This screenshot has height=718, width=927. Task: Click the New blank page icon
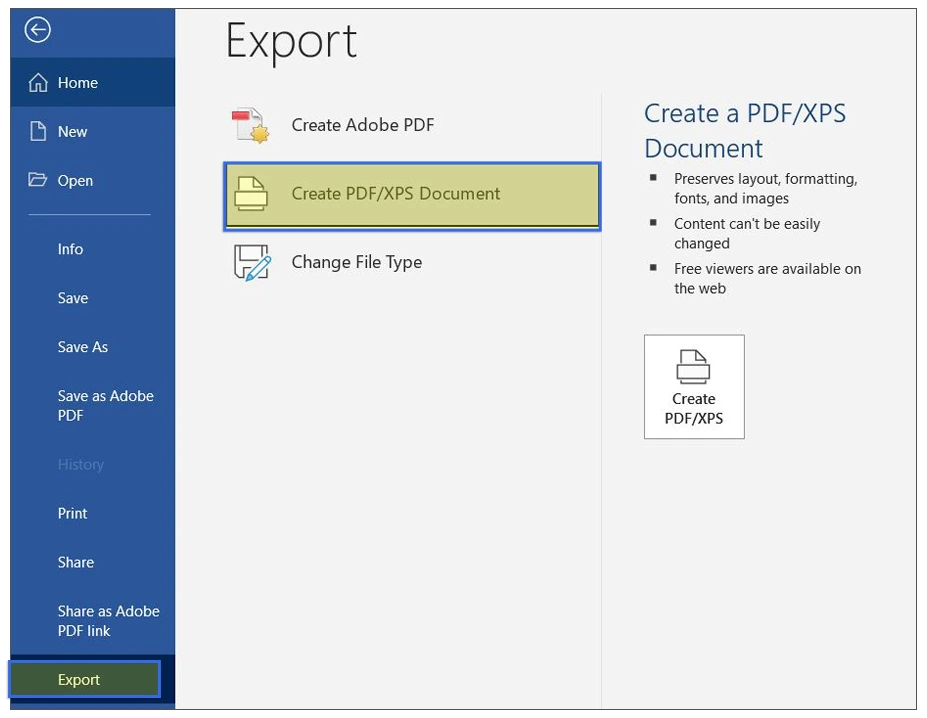pyautogui.click(x=38, y=131)
